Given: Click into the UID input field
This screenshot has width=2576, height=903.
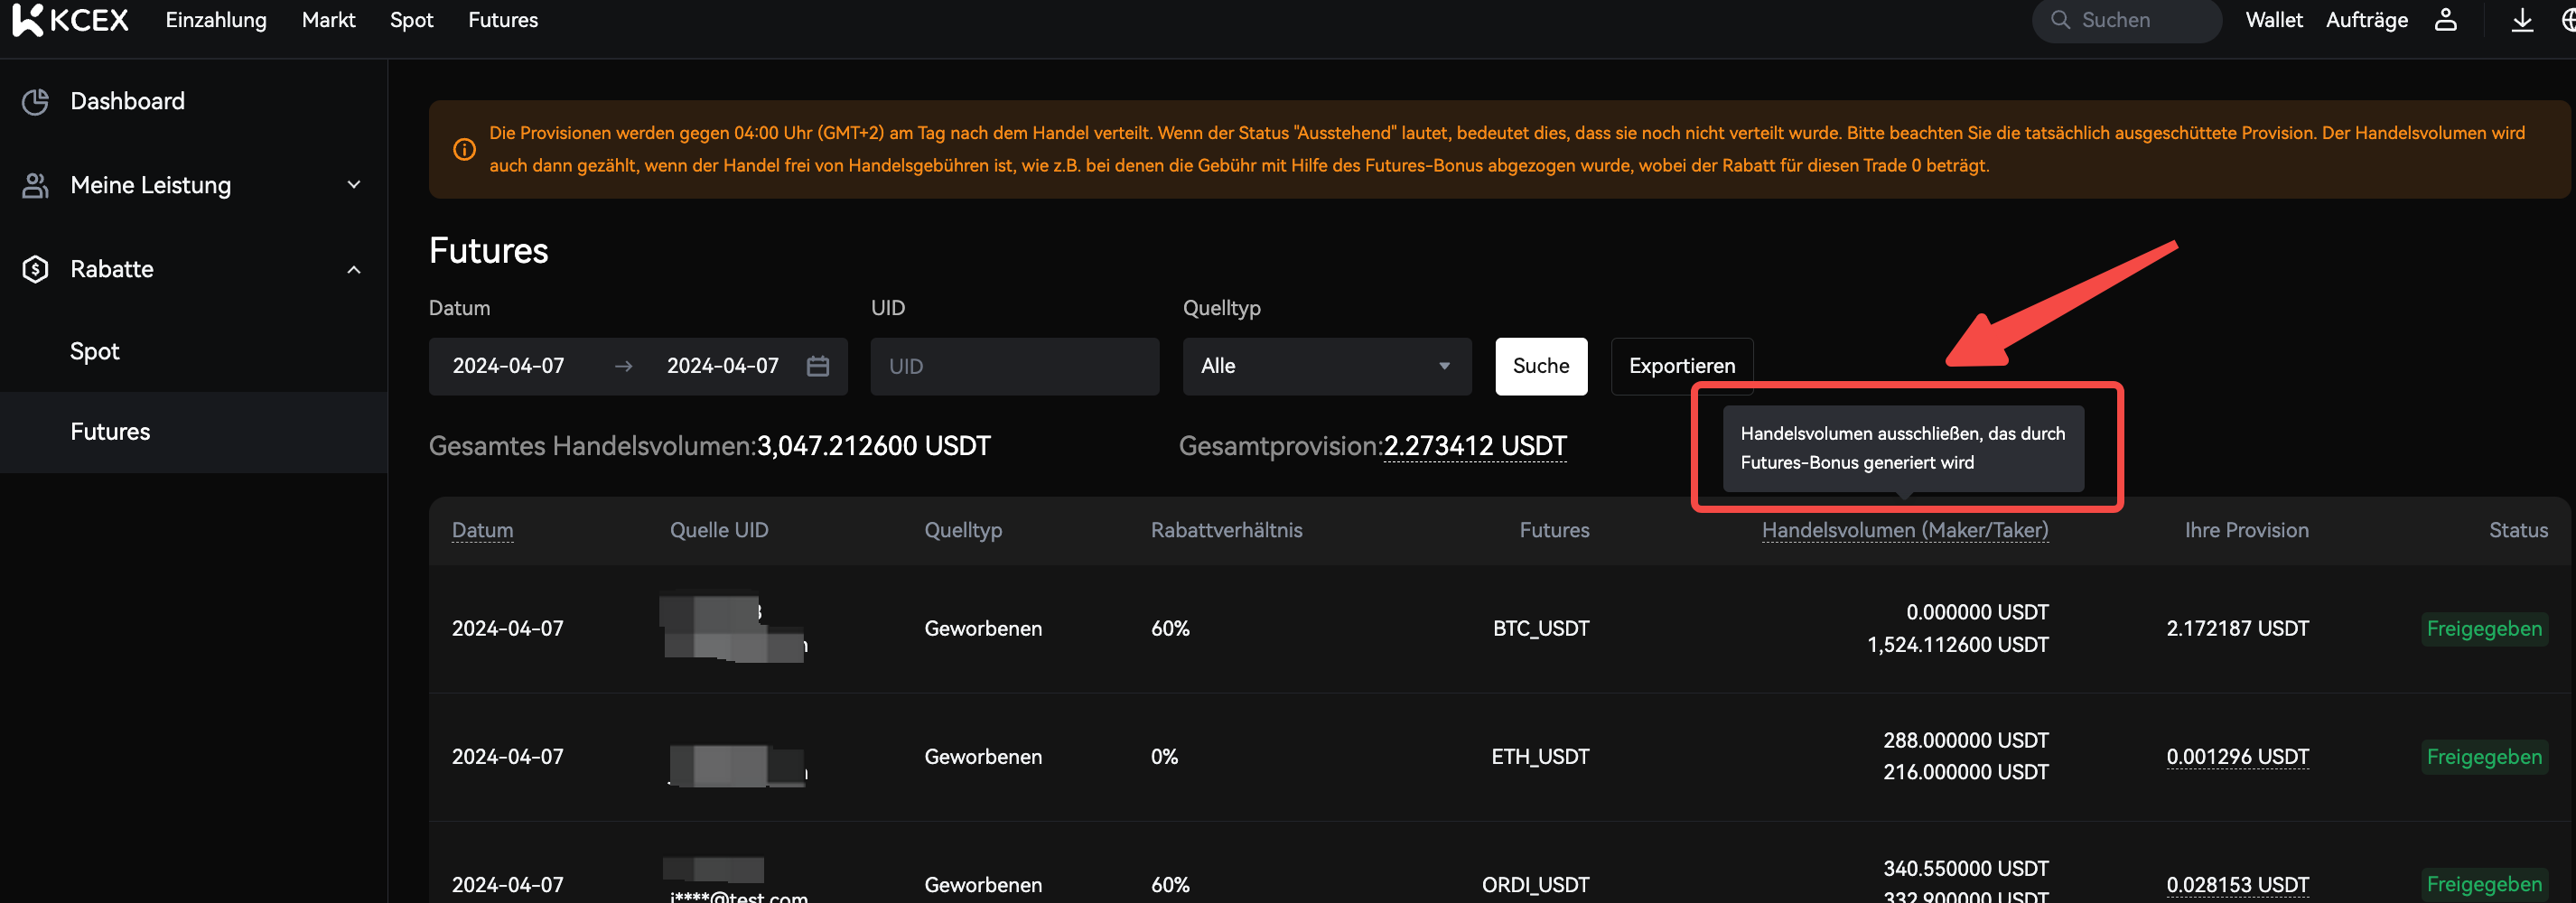Looking at the screenshot, I should pyautogui.click(x=1014, y=367).
